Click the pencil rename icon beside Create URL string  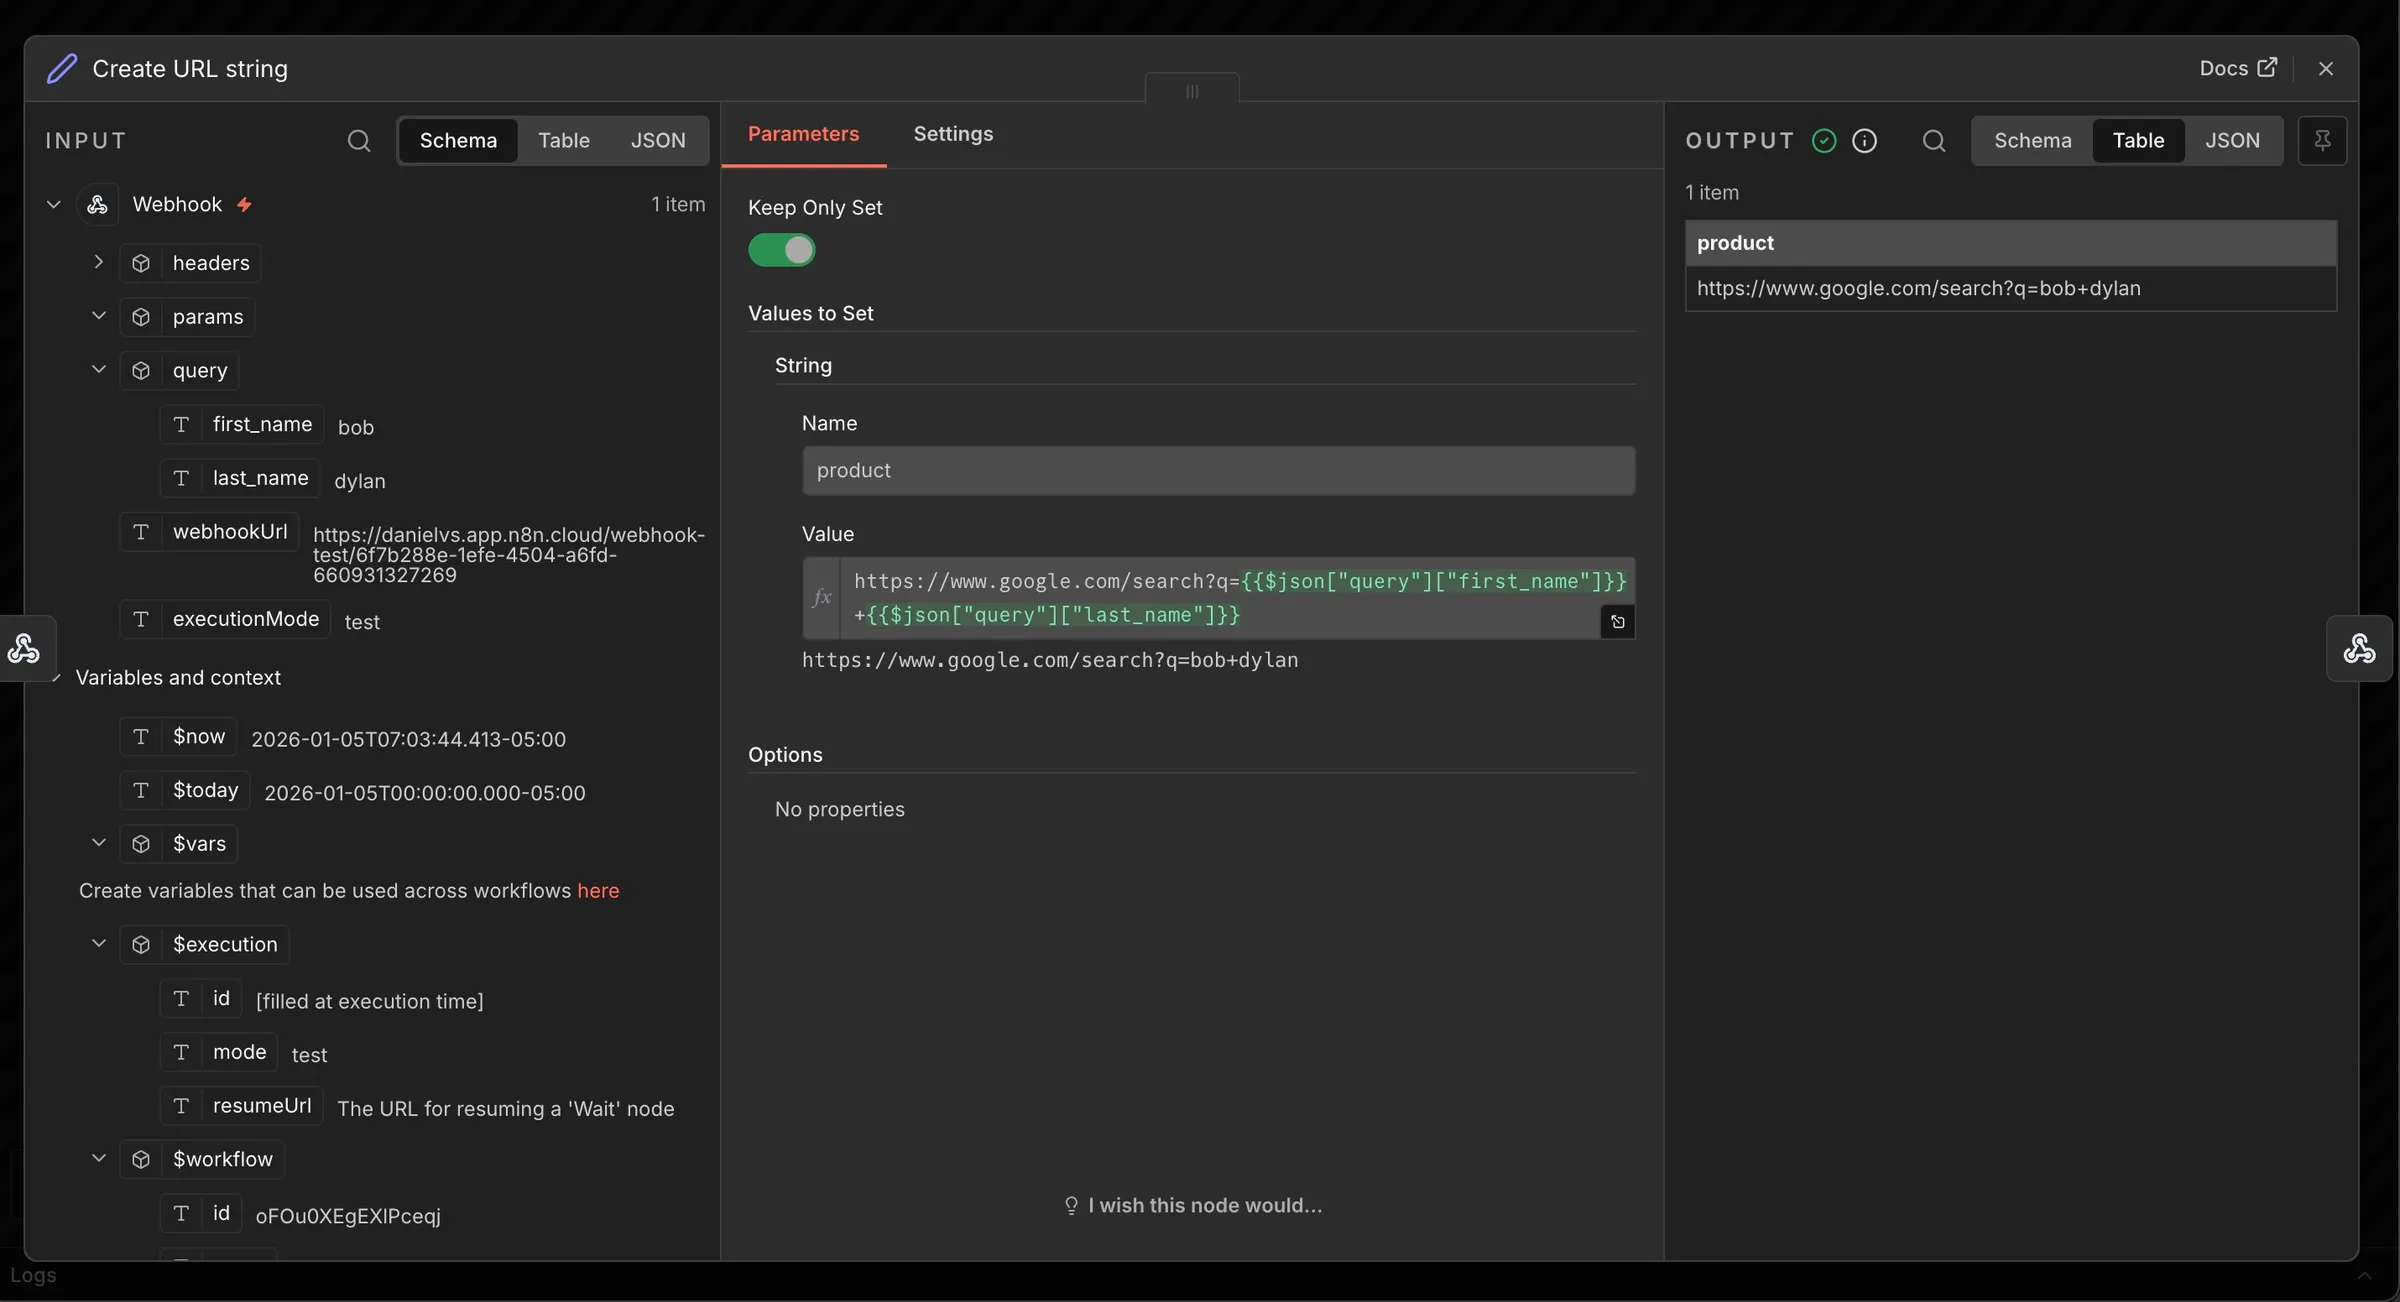click(x=62, y=68)
